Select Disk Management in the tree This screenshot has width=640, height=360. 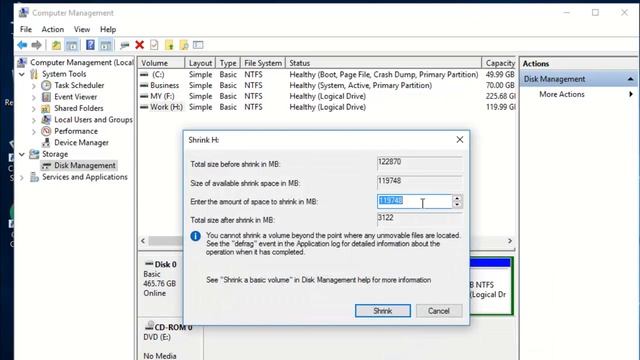click(84, 165)
